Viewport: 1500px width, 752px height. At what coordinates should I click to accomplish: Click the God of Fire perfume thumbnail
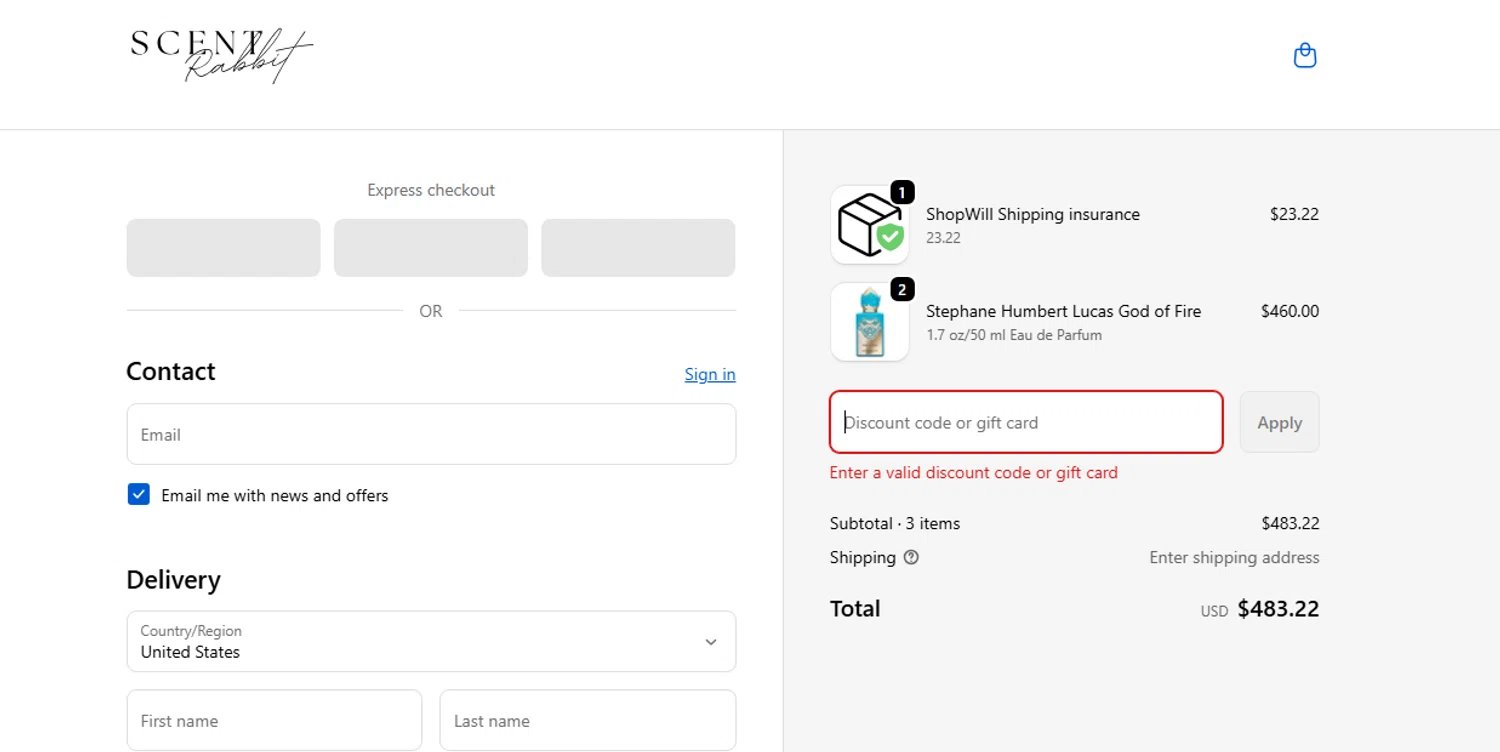[x=870, y=322]
